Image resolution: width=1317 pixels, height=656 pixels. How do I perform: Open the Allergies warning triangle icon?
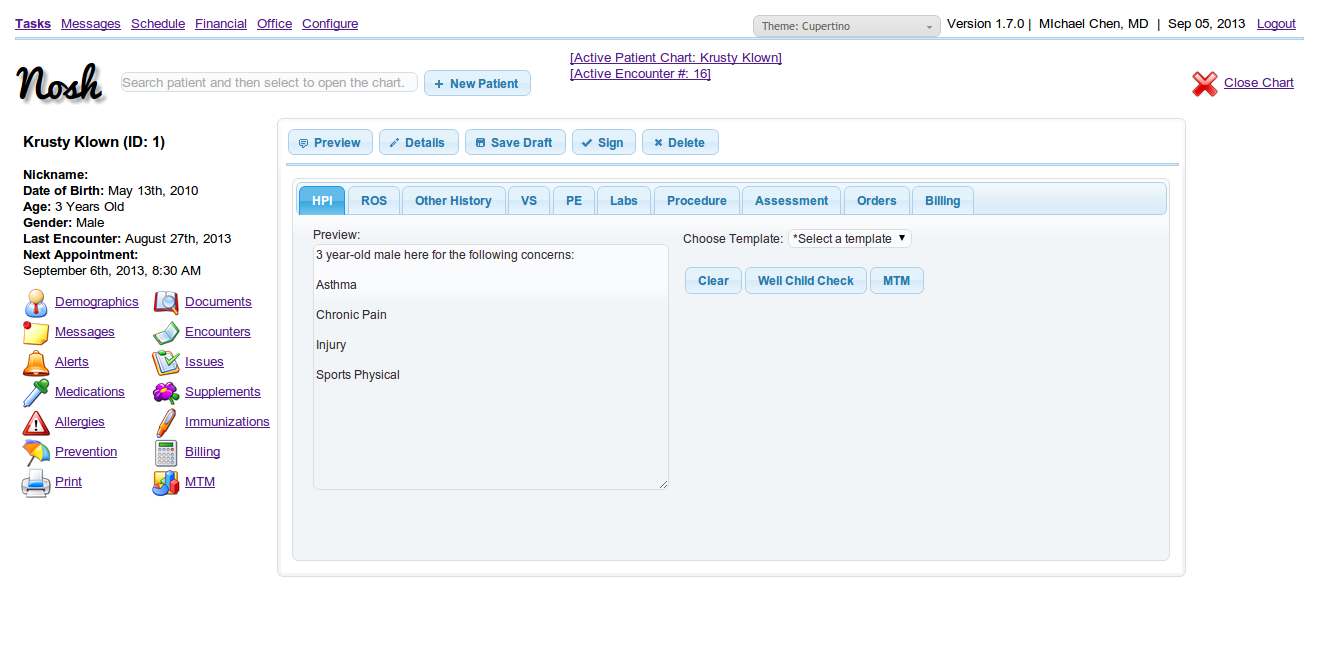[36, 422]
